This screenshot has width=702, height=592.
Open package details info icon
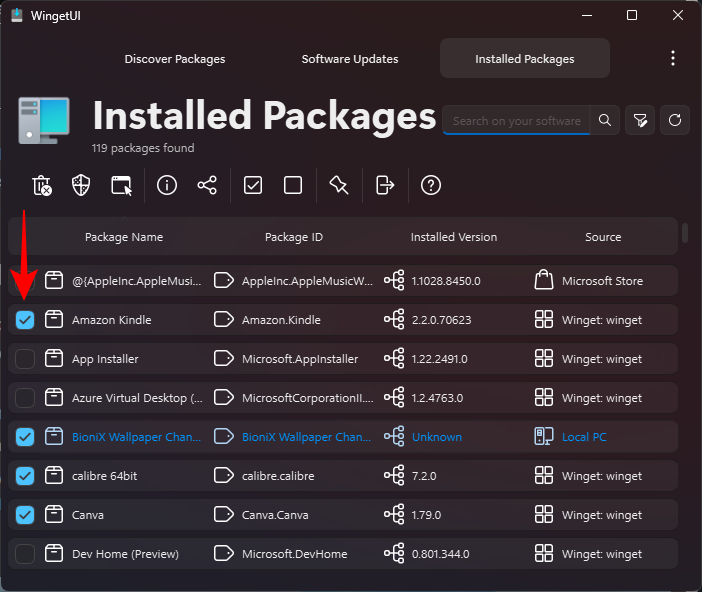click(167, 185)
